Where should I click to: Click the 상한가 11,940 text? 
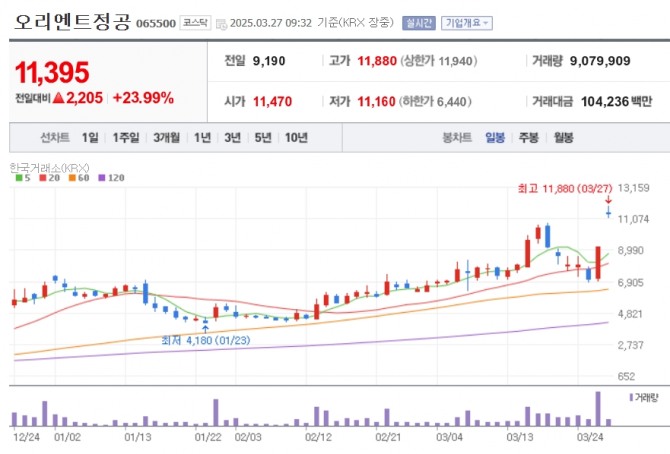439,61
